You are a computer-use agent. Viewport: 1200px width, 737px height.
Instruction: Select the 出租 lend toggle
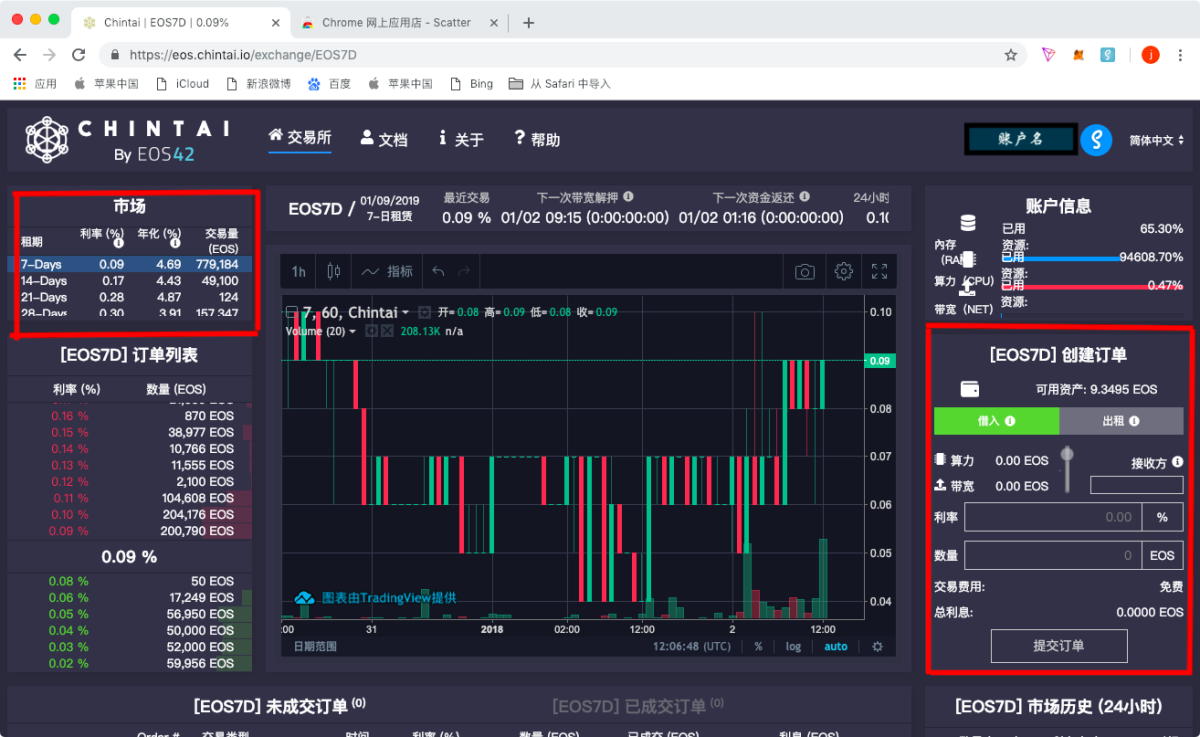[1121, 421]
